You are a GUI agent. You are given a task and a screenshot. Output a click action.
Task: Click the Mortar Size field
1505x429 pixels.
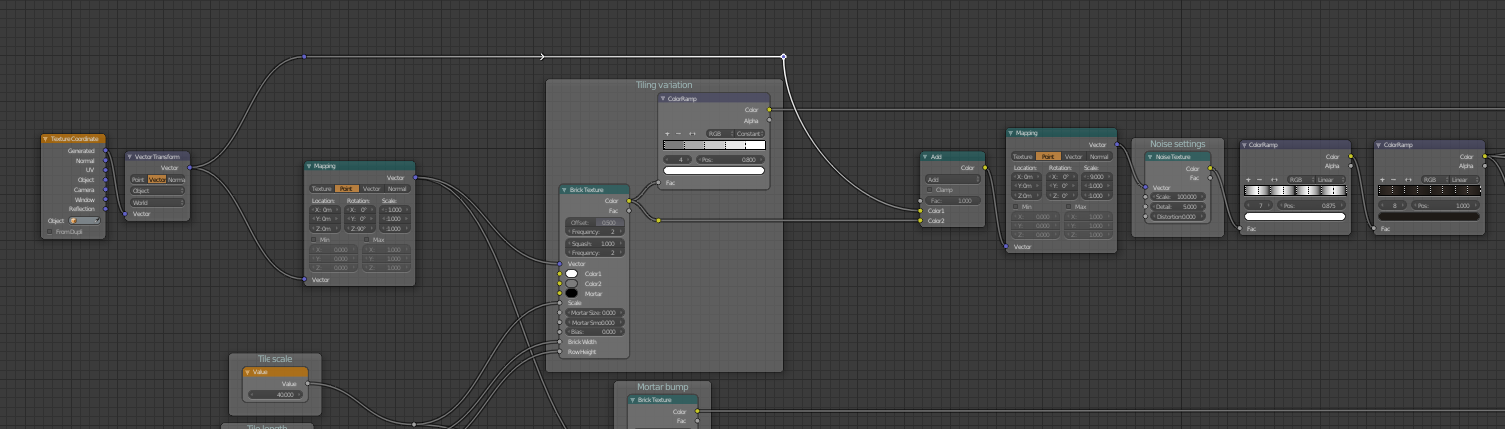pyautogui.click(x=594, y=313)
